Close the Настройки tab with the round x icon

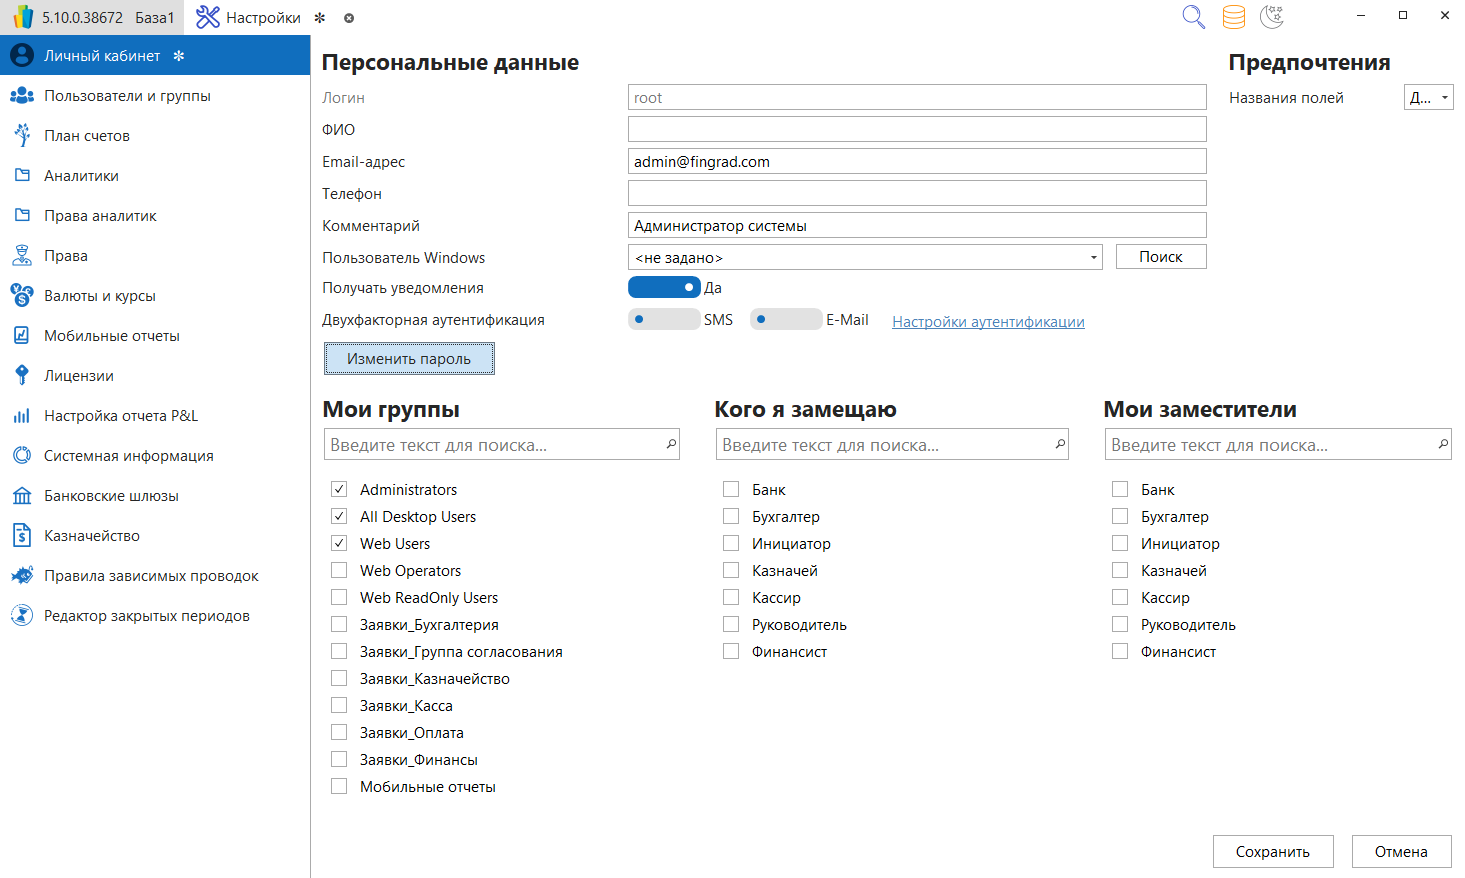coord(349,18)
